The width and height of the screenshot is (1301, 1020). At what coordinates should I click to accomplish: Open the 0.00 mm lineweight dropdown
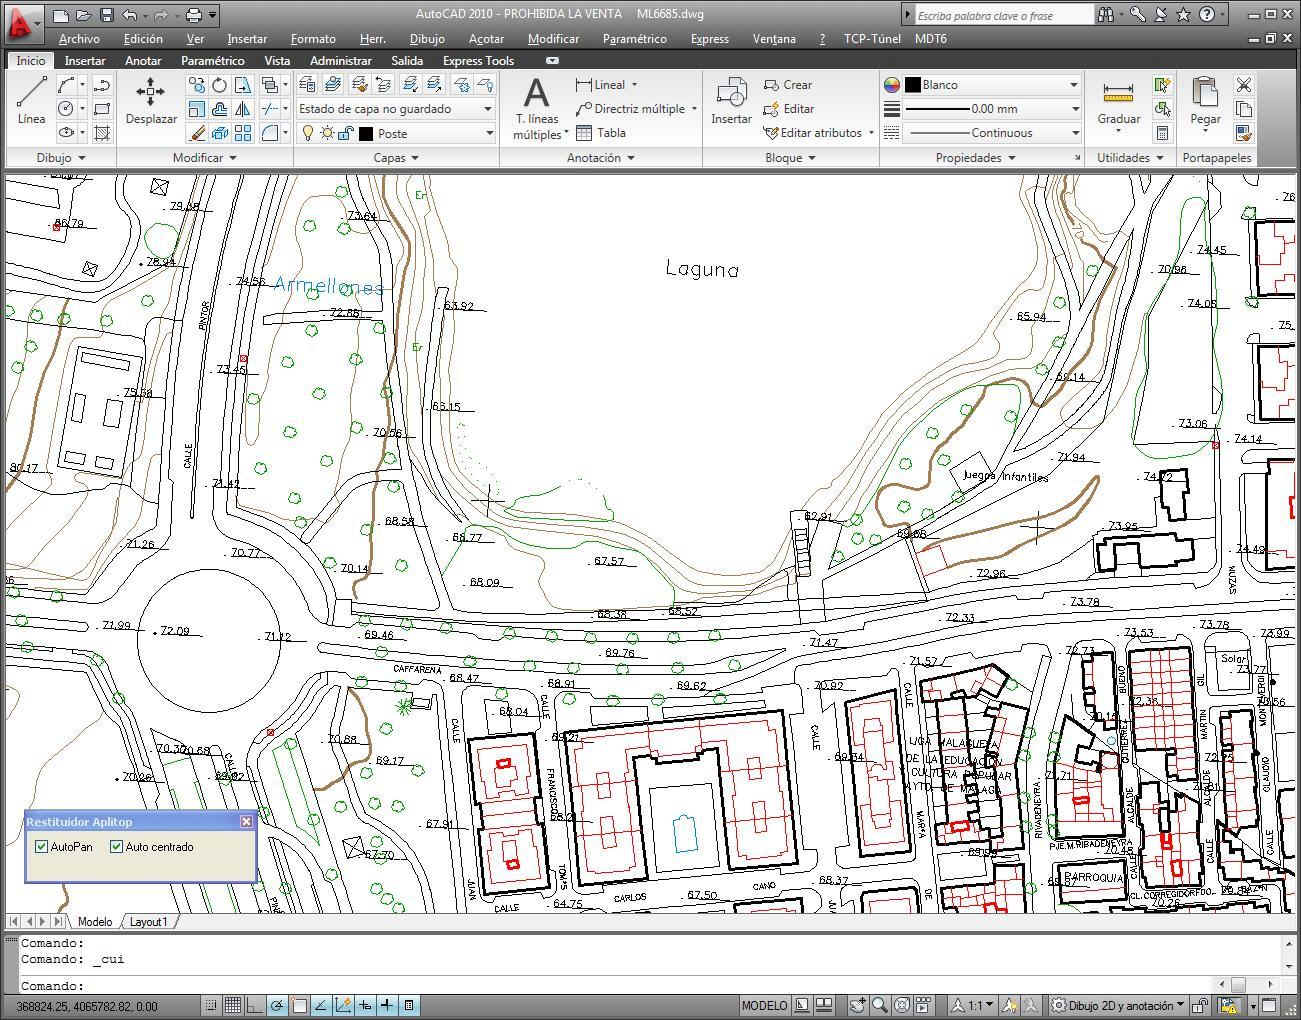(x=992, y=109)
